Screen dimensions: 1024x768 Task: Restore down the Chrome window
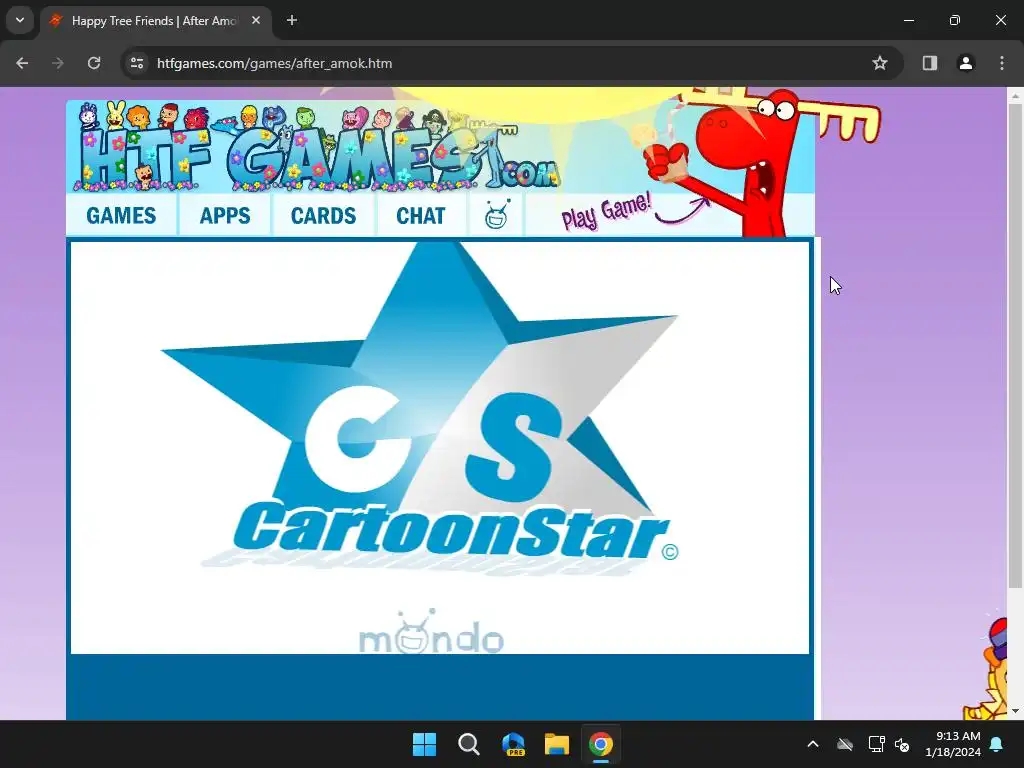click(955, 20)
